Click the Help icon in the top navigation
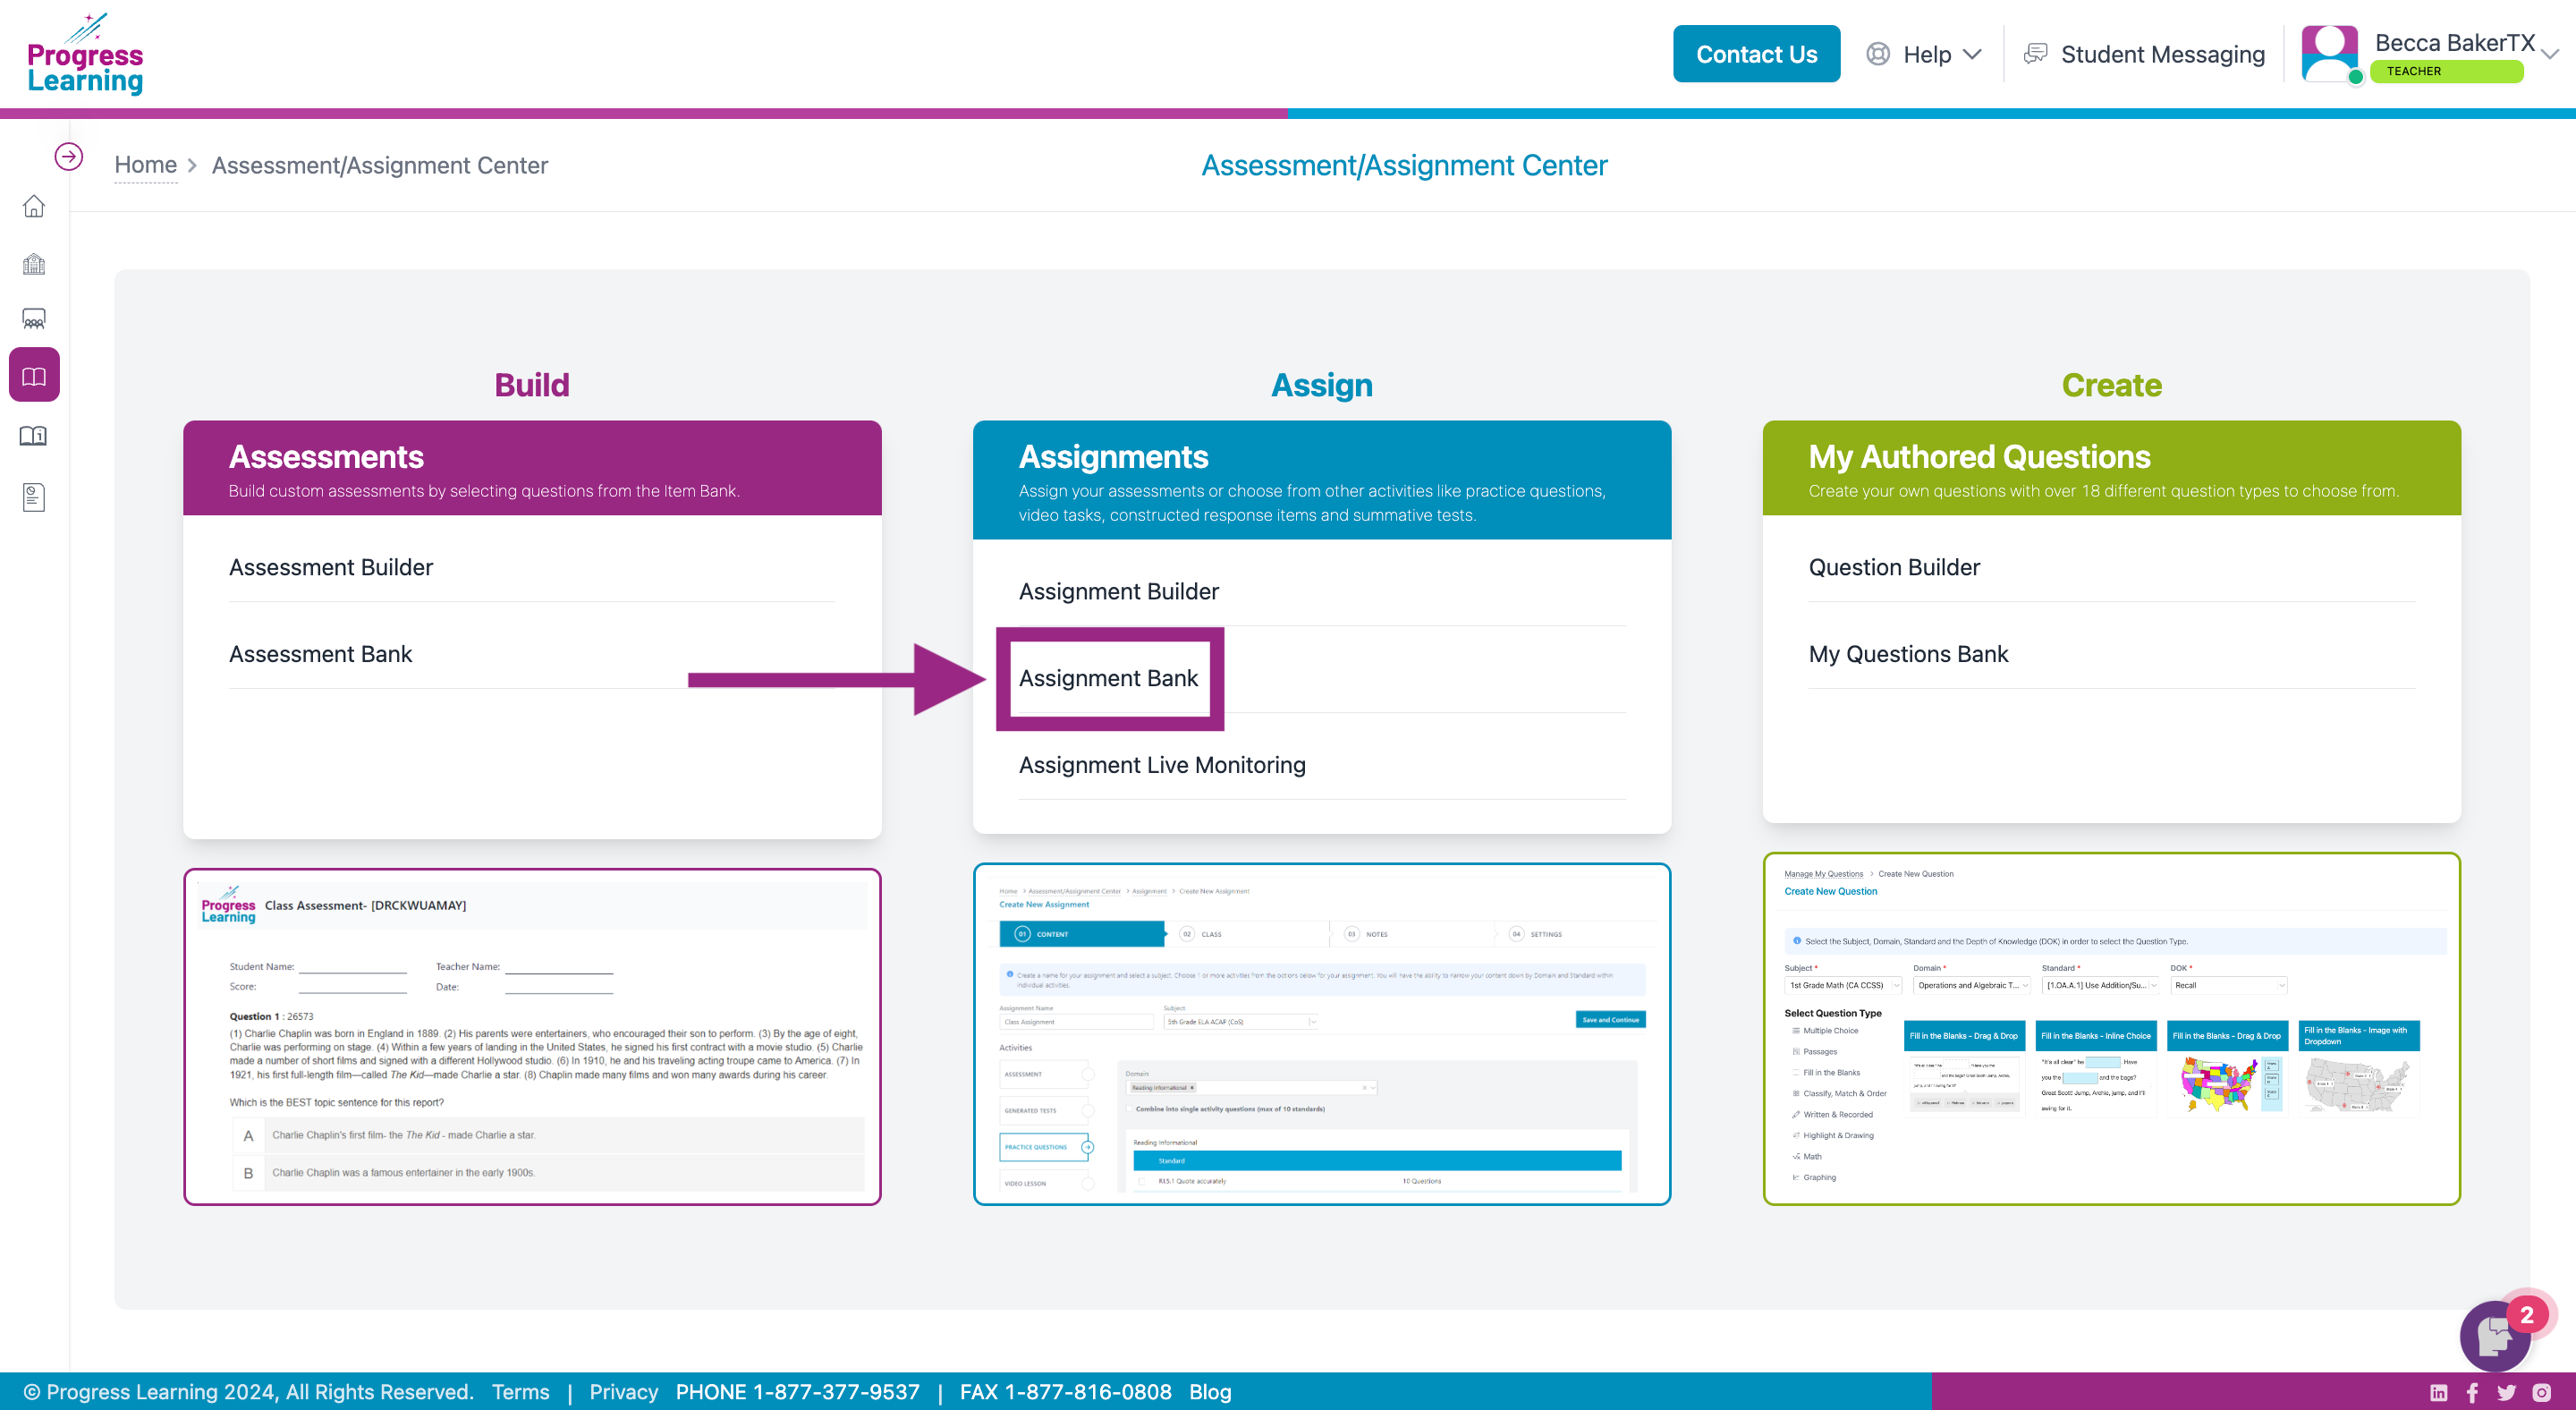This screenshot has width=2576, height=1410. pyautogui.click(x=1878, y=52)
